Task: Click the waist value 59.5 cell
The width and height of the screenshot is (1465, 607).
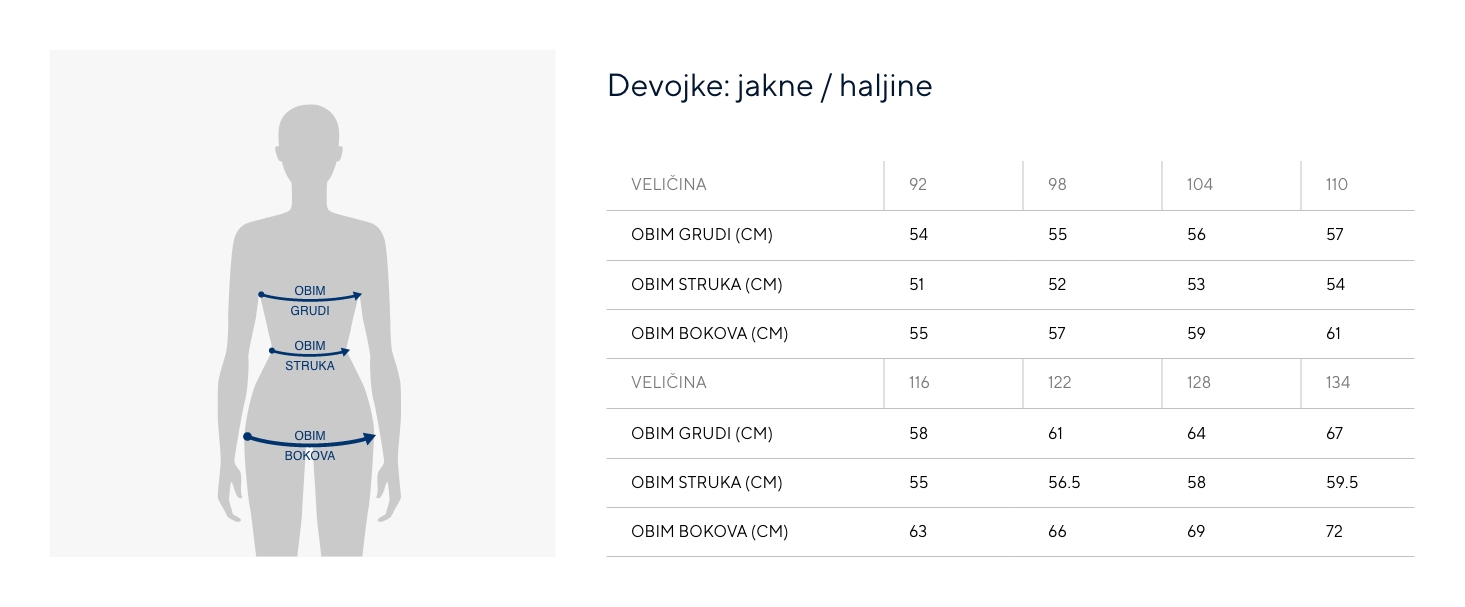Action: pos(1342,482)
